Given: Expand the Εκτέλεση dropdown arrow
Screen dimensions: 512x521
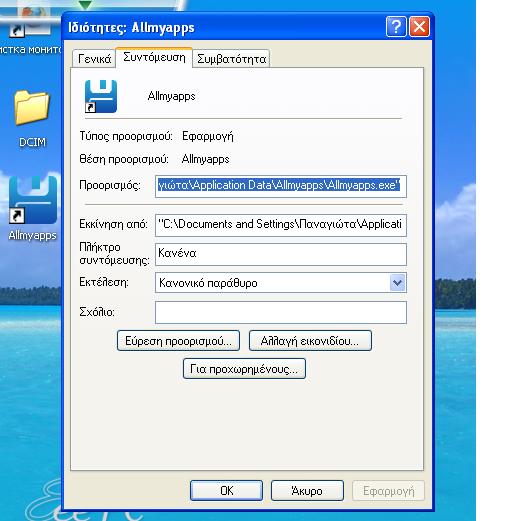Looking at the screenshot, I should pyautogui.click(x=397, y=283).
